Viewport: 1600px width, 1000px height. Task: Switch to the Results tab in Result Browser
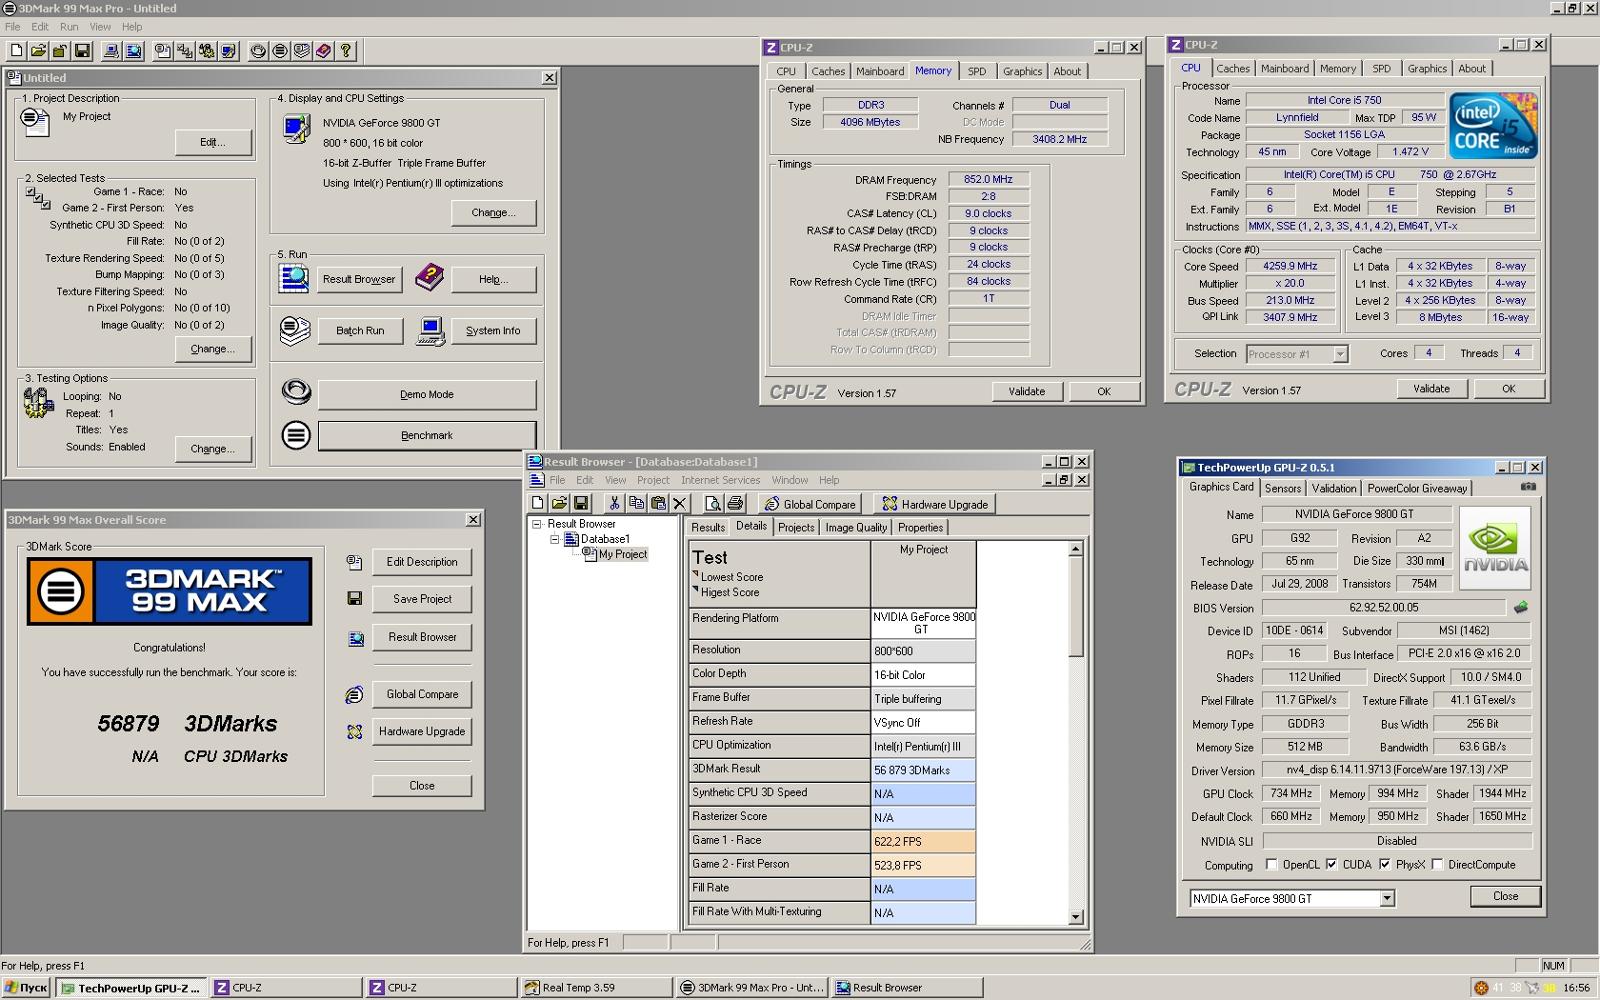pos(708,527)
